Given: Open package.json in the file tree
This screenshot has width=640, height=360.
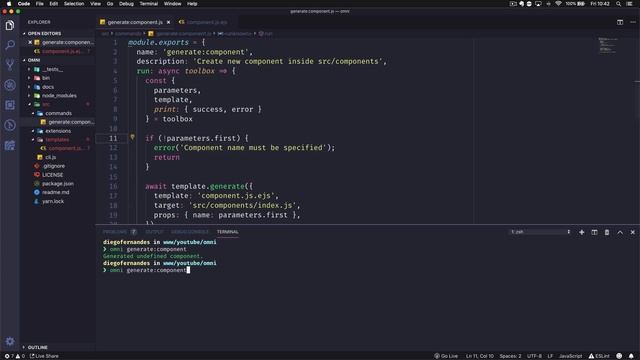Looking at the screenshot, I should (x=58, y=184).
